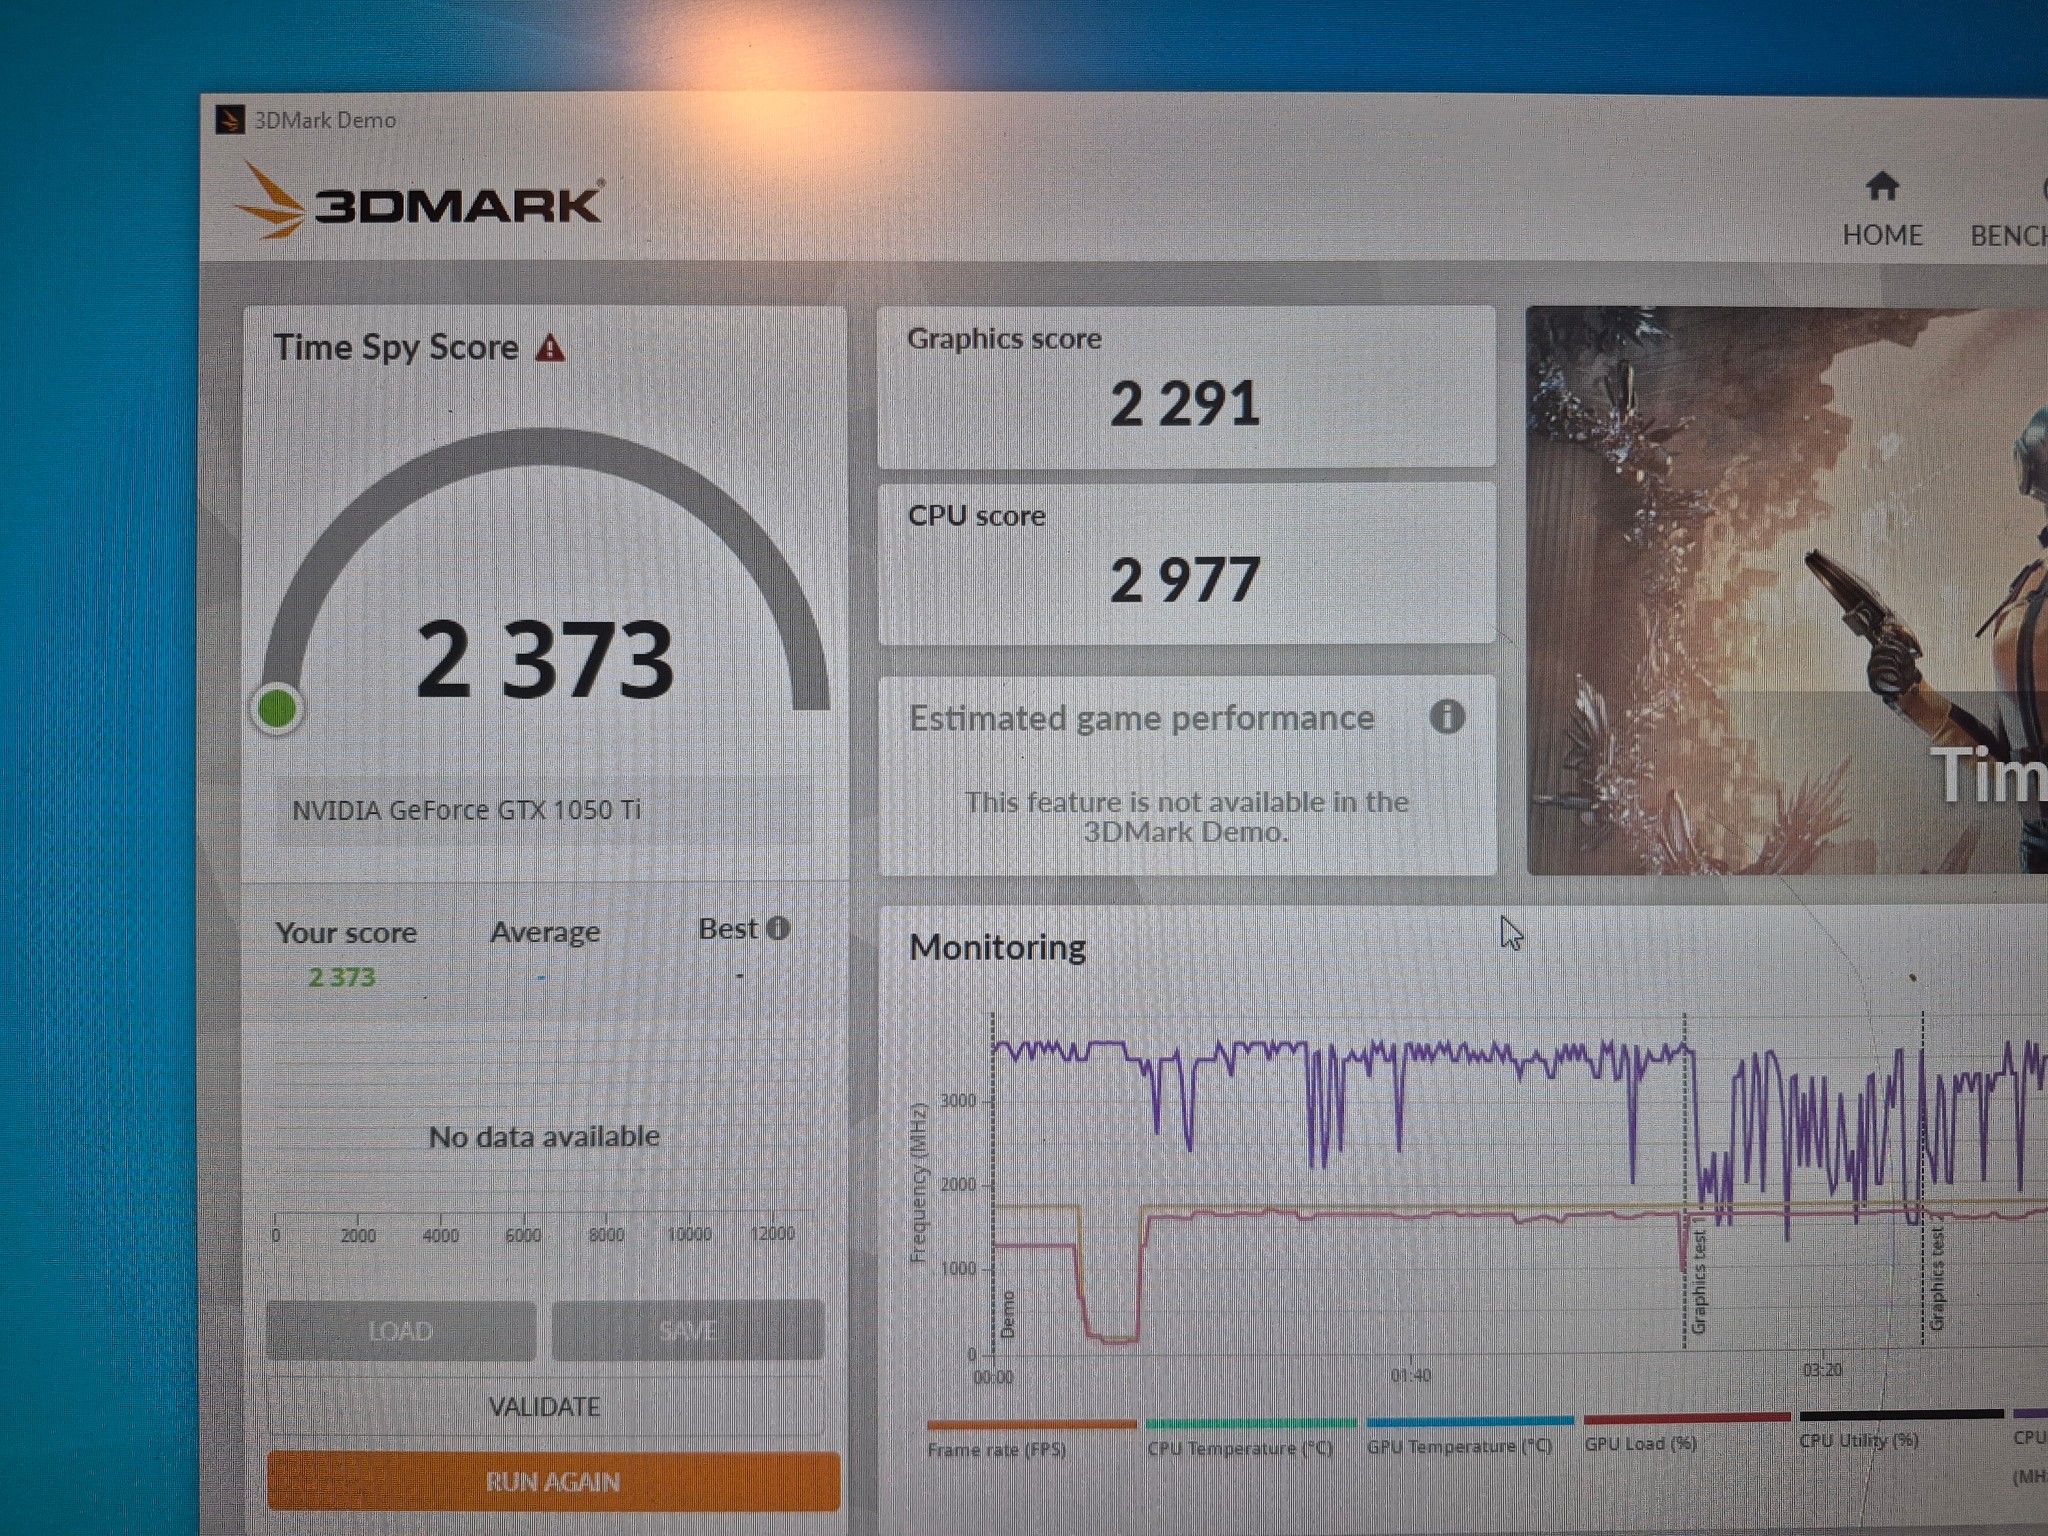The image size is (2048, 1536).
Task: Click the 'Graphics score' label
Action: (1004, 339)
